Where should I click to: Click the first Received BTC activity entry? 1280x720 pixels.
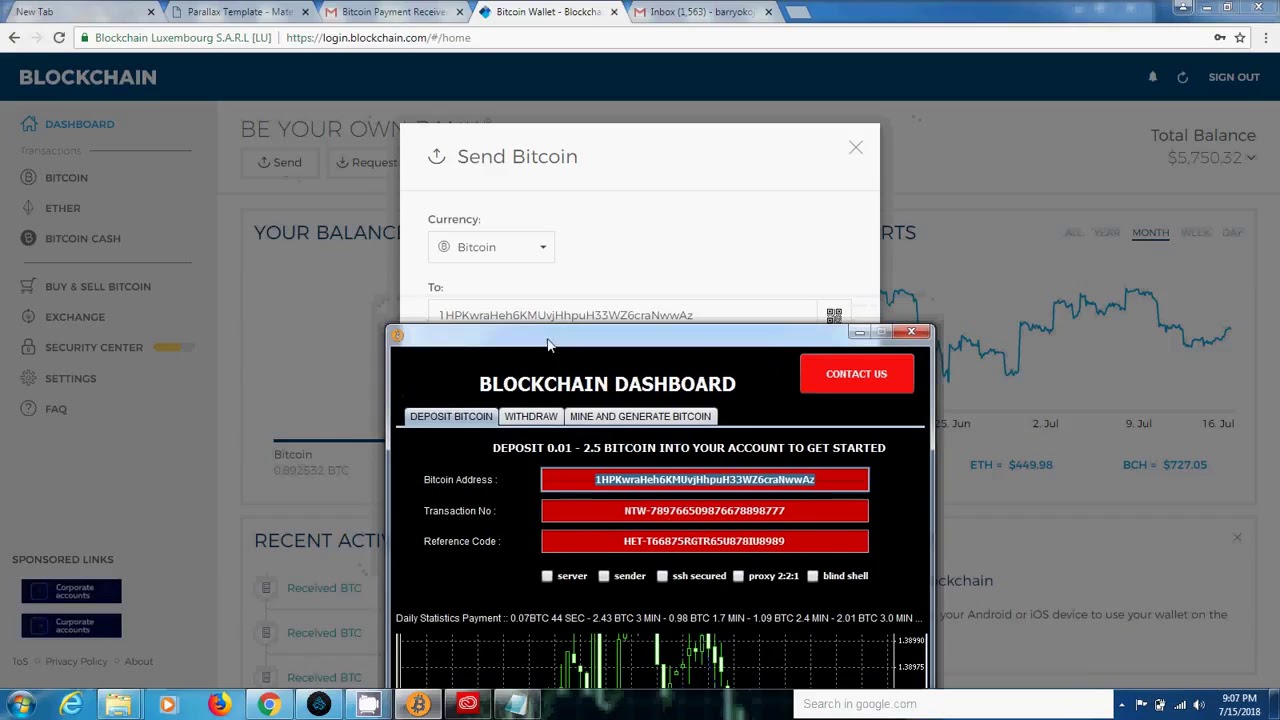coord(324,588)
